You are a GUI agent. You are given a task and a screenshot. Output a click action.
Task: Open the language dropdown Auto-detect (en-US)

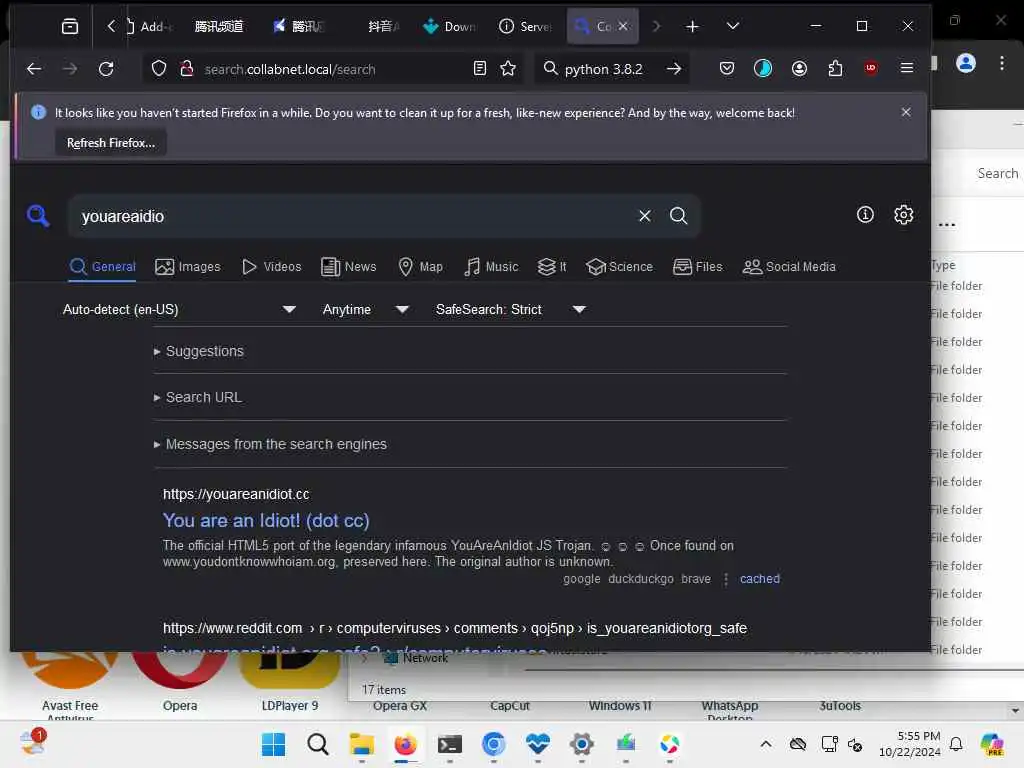tap(180, 310)
